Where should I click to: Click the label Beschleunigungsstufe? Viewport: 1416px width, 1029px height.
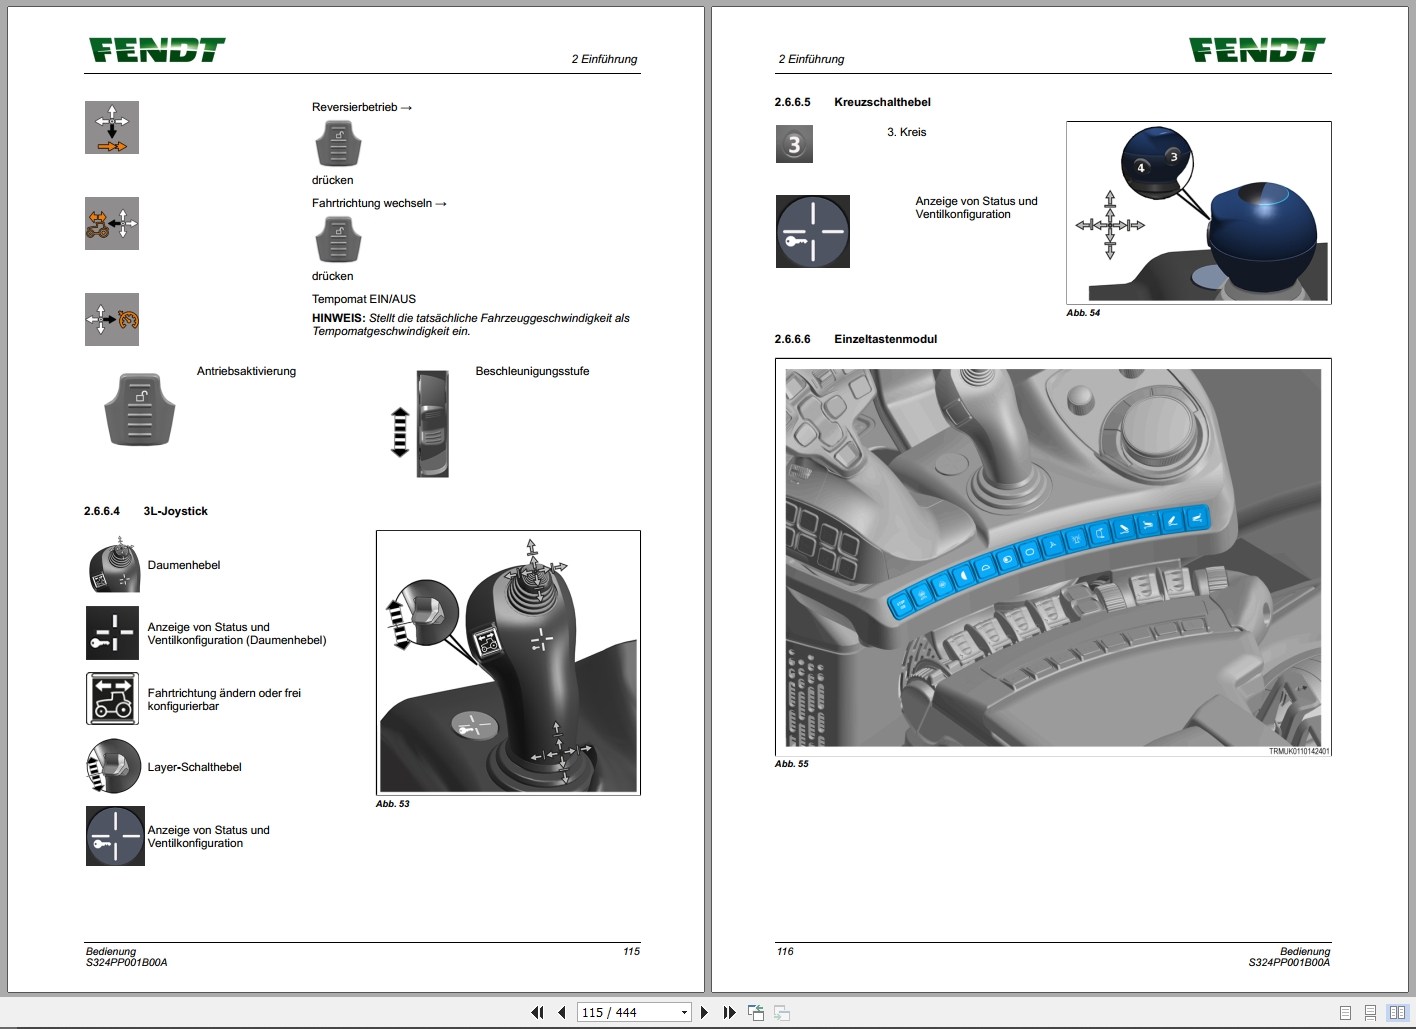click(x=532, y=371)
